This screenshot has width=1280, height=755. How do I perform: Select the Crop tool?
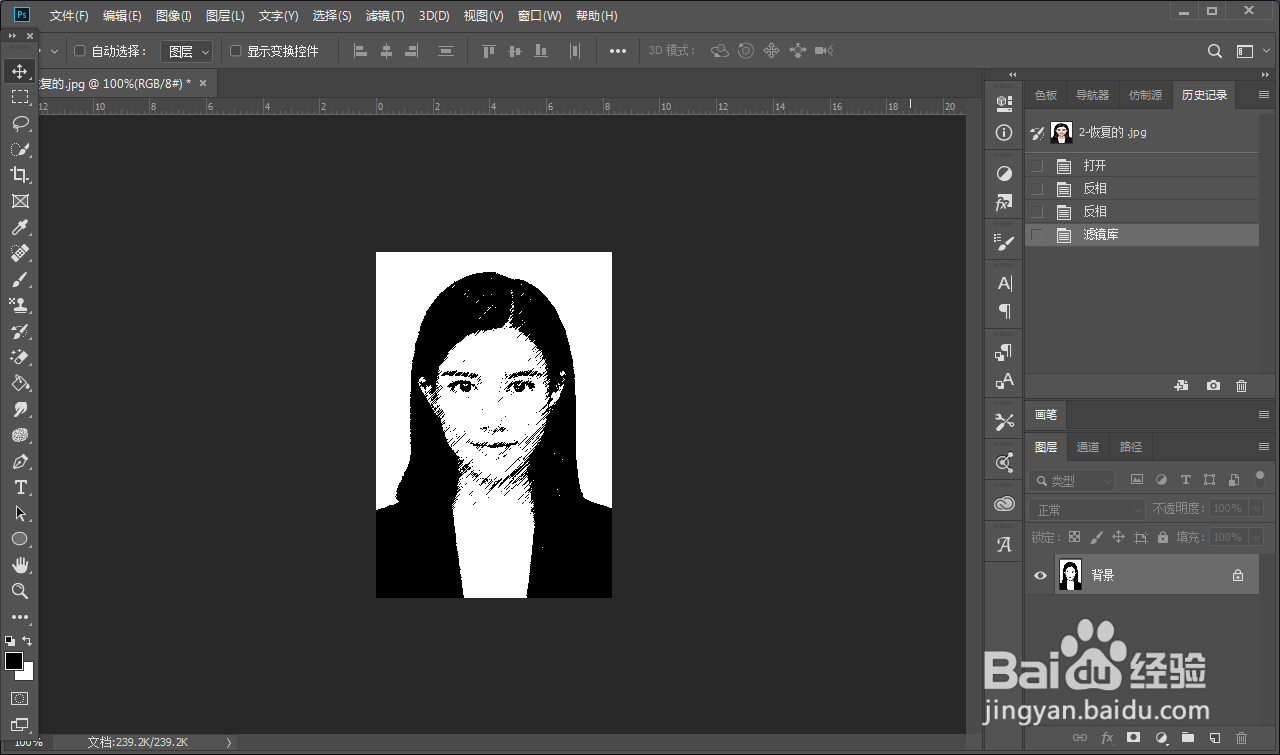coord(20,175)
